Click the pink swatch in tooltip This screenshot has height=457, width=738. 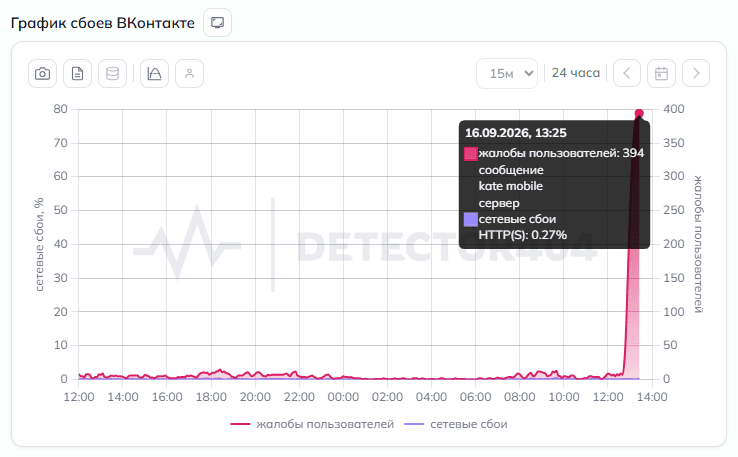(471, 154)
